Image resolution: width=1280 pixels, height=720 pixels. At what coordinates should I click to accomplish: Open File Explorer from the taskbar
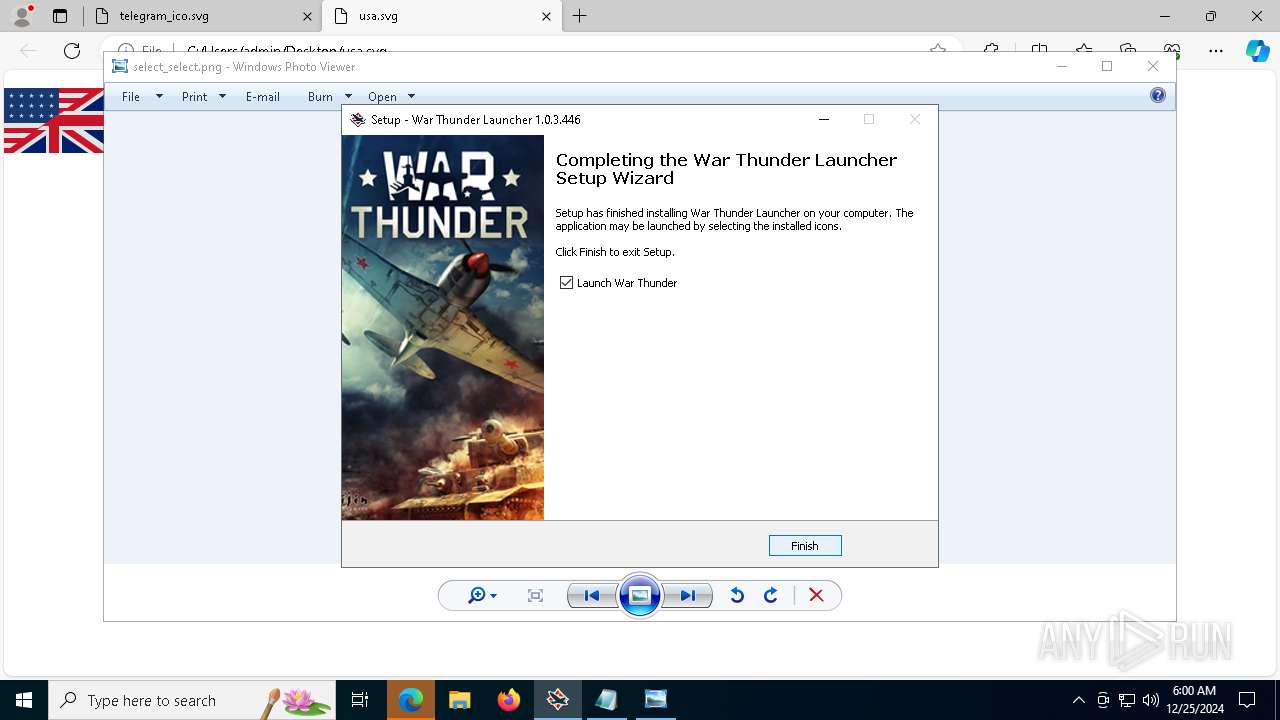point(460,700)
